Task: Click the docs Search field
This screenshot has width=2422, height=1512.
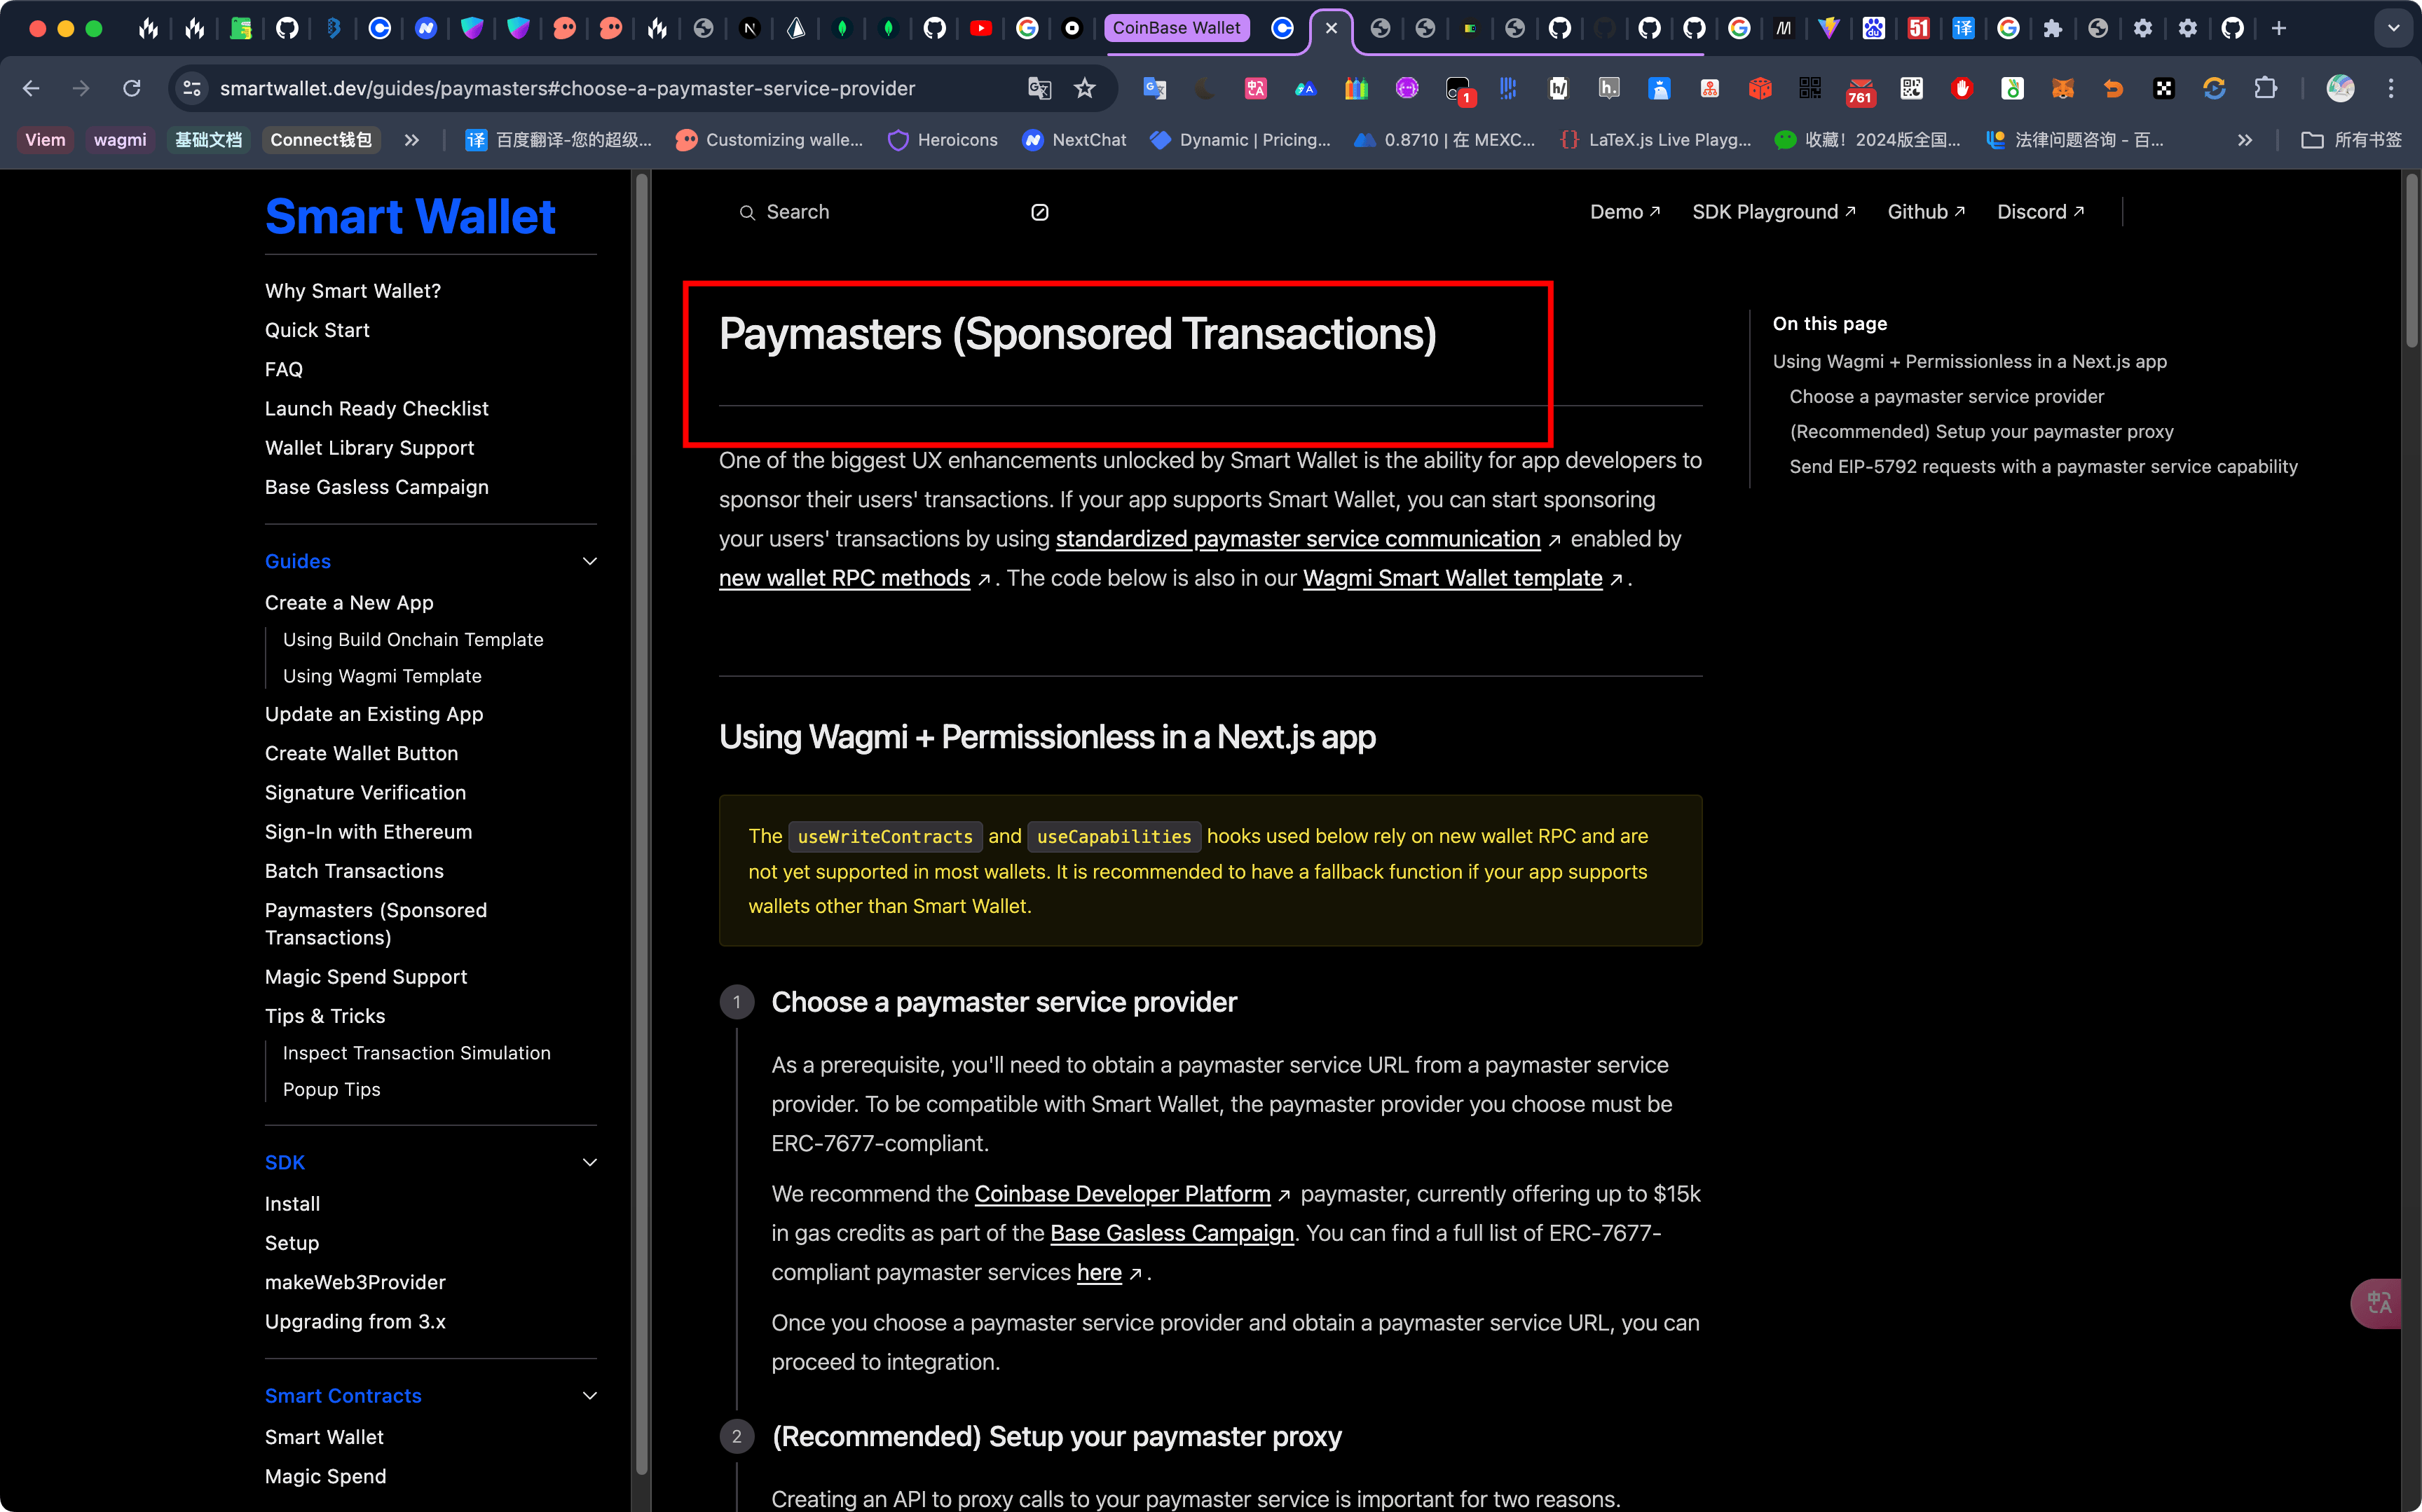Action: (893, 212)
